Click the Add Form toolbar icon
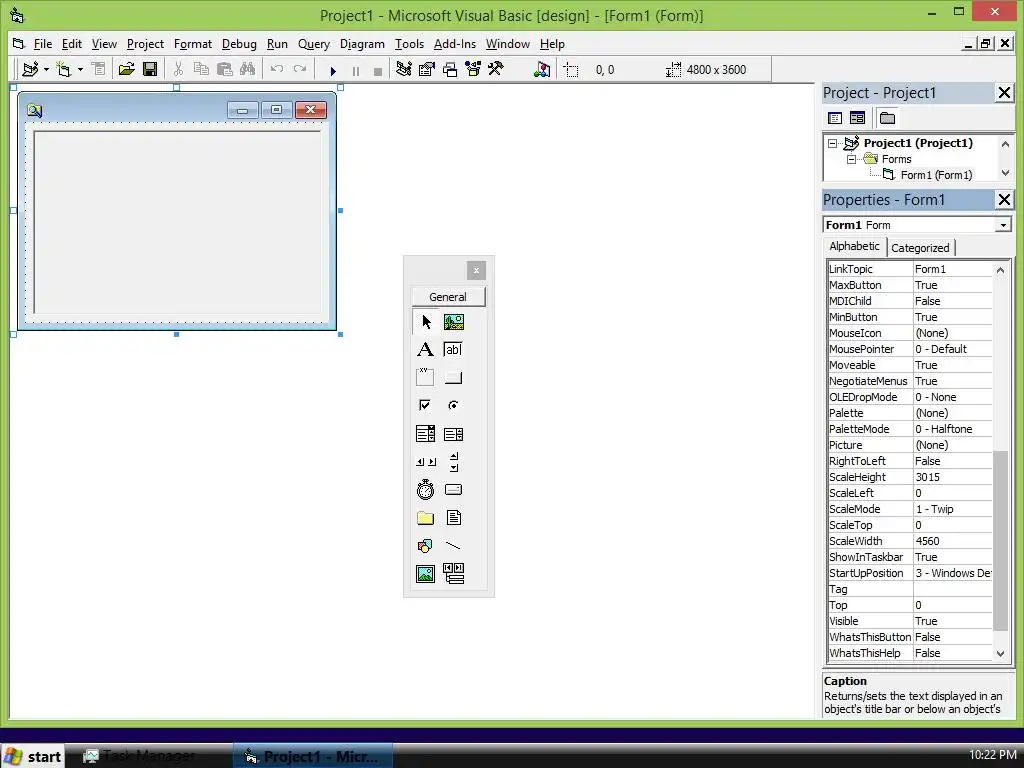 (63, 69)
